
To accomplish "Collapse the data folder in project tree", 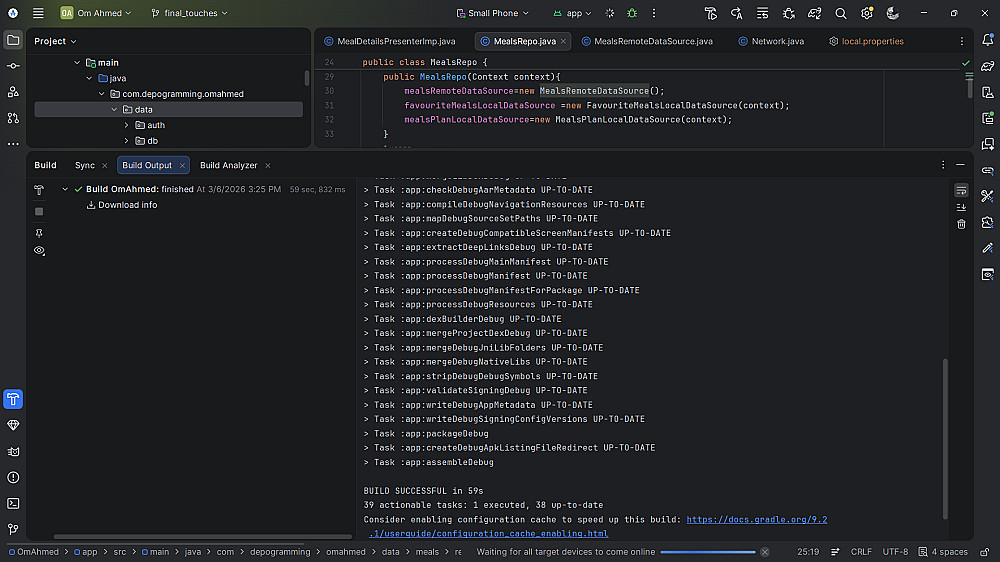I will 115,109.
